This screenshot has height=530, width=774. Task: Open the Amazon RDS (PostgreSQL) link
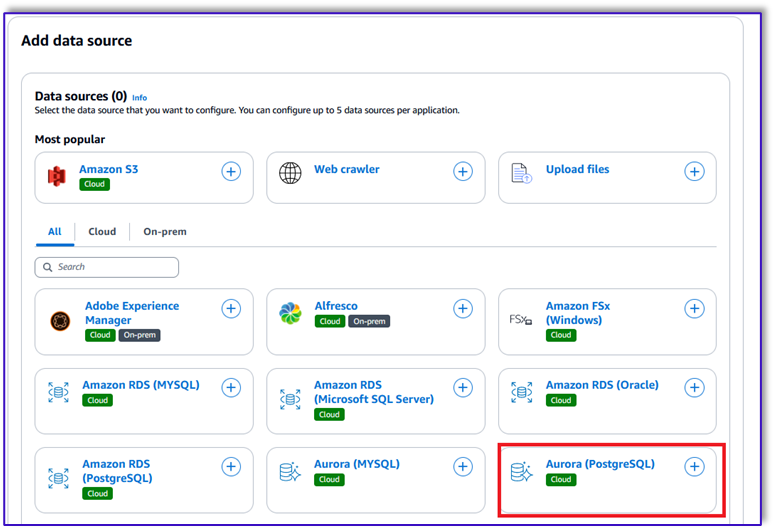click(x=117, y=471)
